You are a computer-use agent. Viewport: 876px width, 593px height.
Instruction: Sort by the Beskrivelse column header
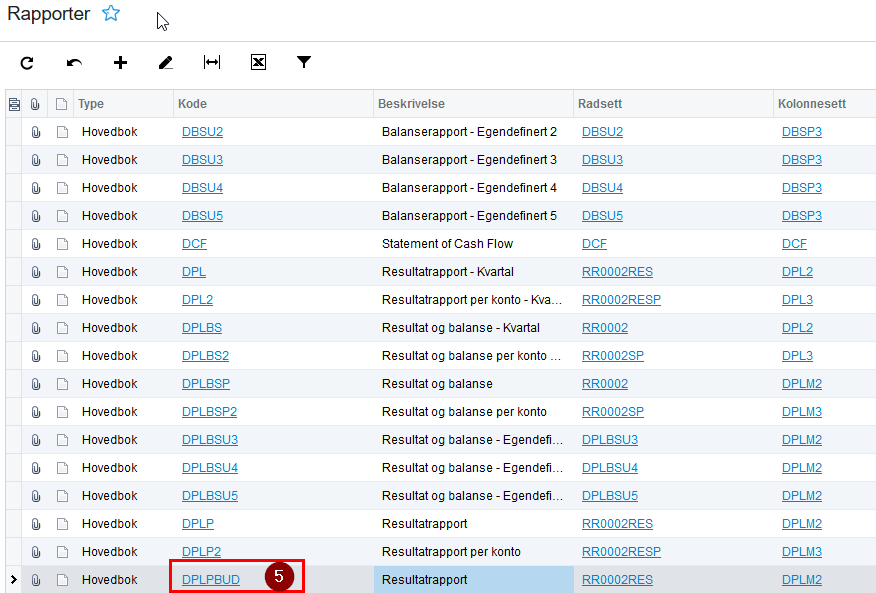pos(411,104)
